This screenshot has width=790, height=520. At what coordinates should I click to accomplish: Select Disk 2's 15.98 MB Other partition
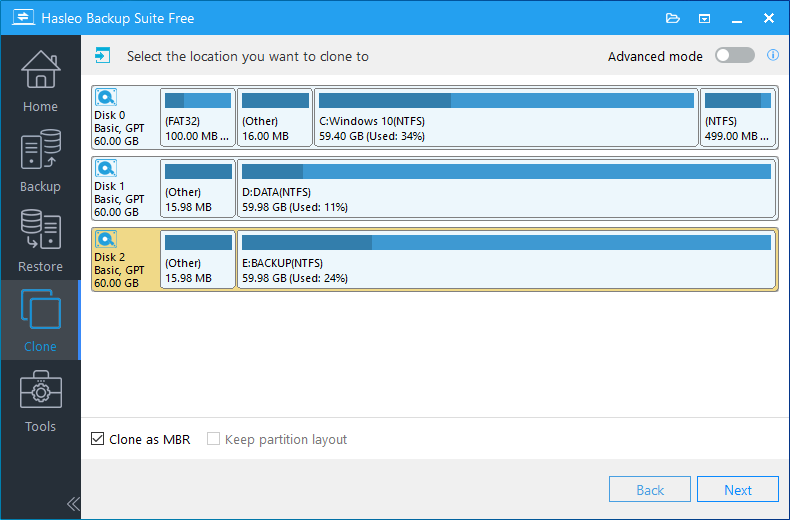(198, 259)
